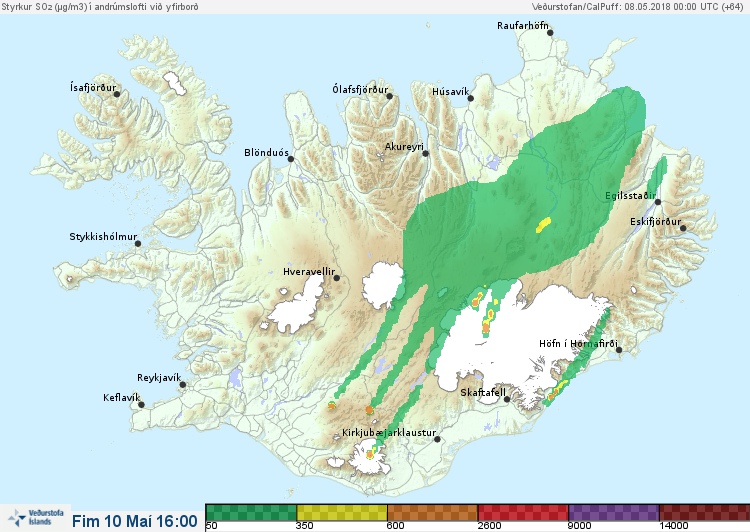The width and height of the screenshot is (750, 532).
Task: Select the Eskifjörður location dot
Action: [x=683, y=228]
